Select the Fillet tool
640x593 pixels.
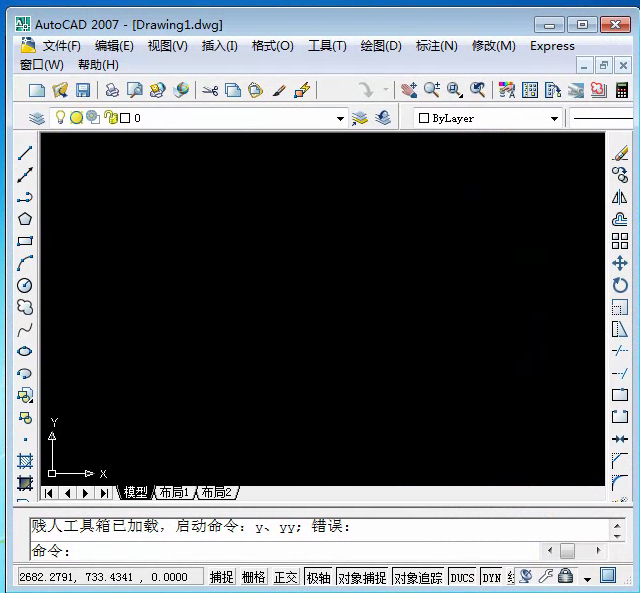tap(620, 483)
